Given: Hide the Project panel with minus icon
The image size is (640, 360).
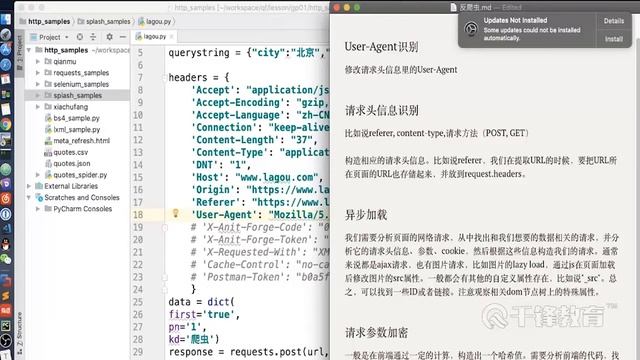Looking at the screenshot, I should [122, 37].
